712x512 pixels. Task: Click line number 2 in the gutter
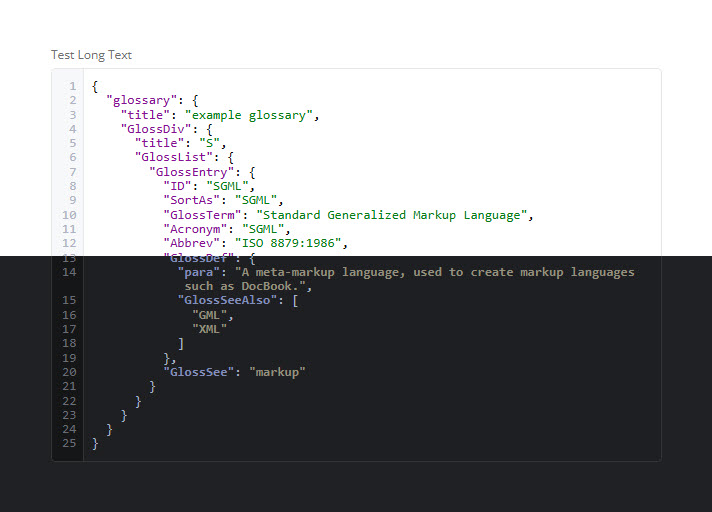(73, 100)
